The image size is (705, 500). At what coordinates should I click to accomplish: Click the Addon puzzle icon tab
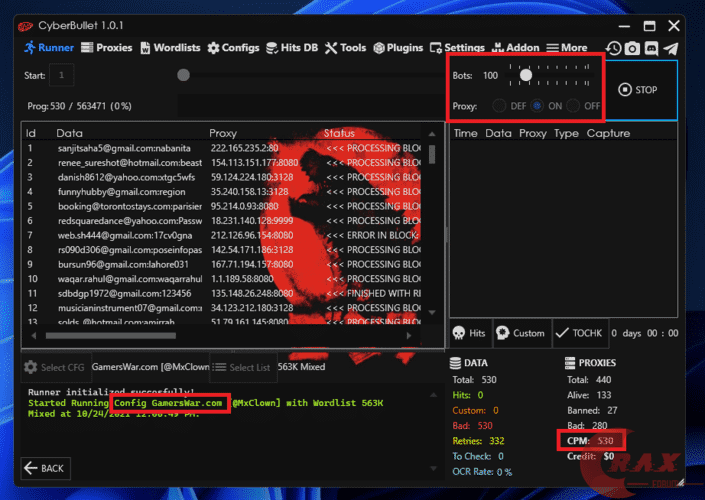click(515, 48)
